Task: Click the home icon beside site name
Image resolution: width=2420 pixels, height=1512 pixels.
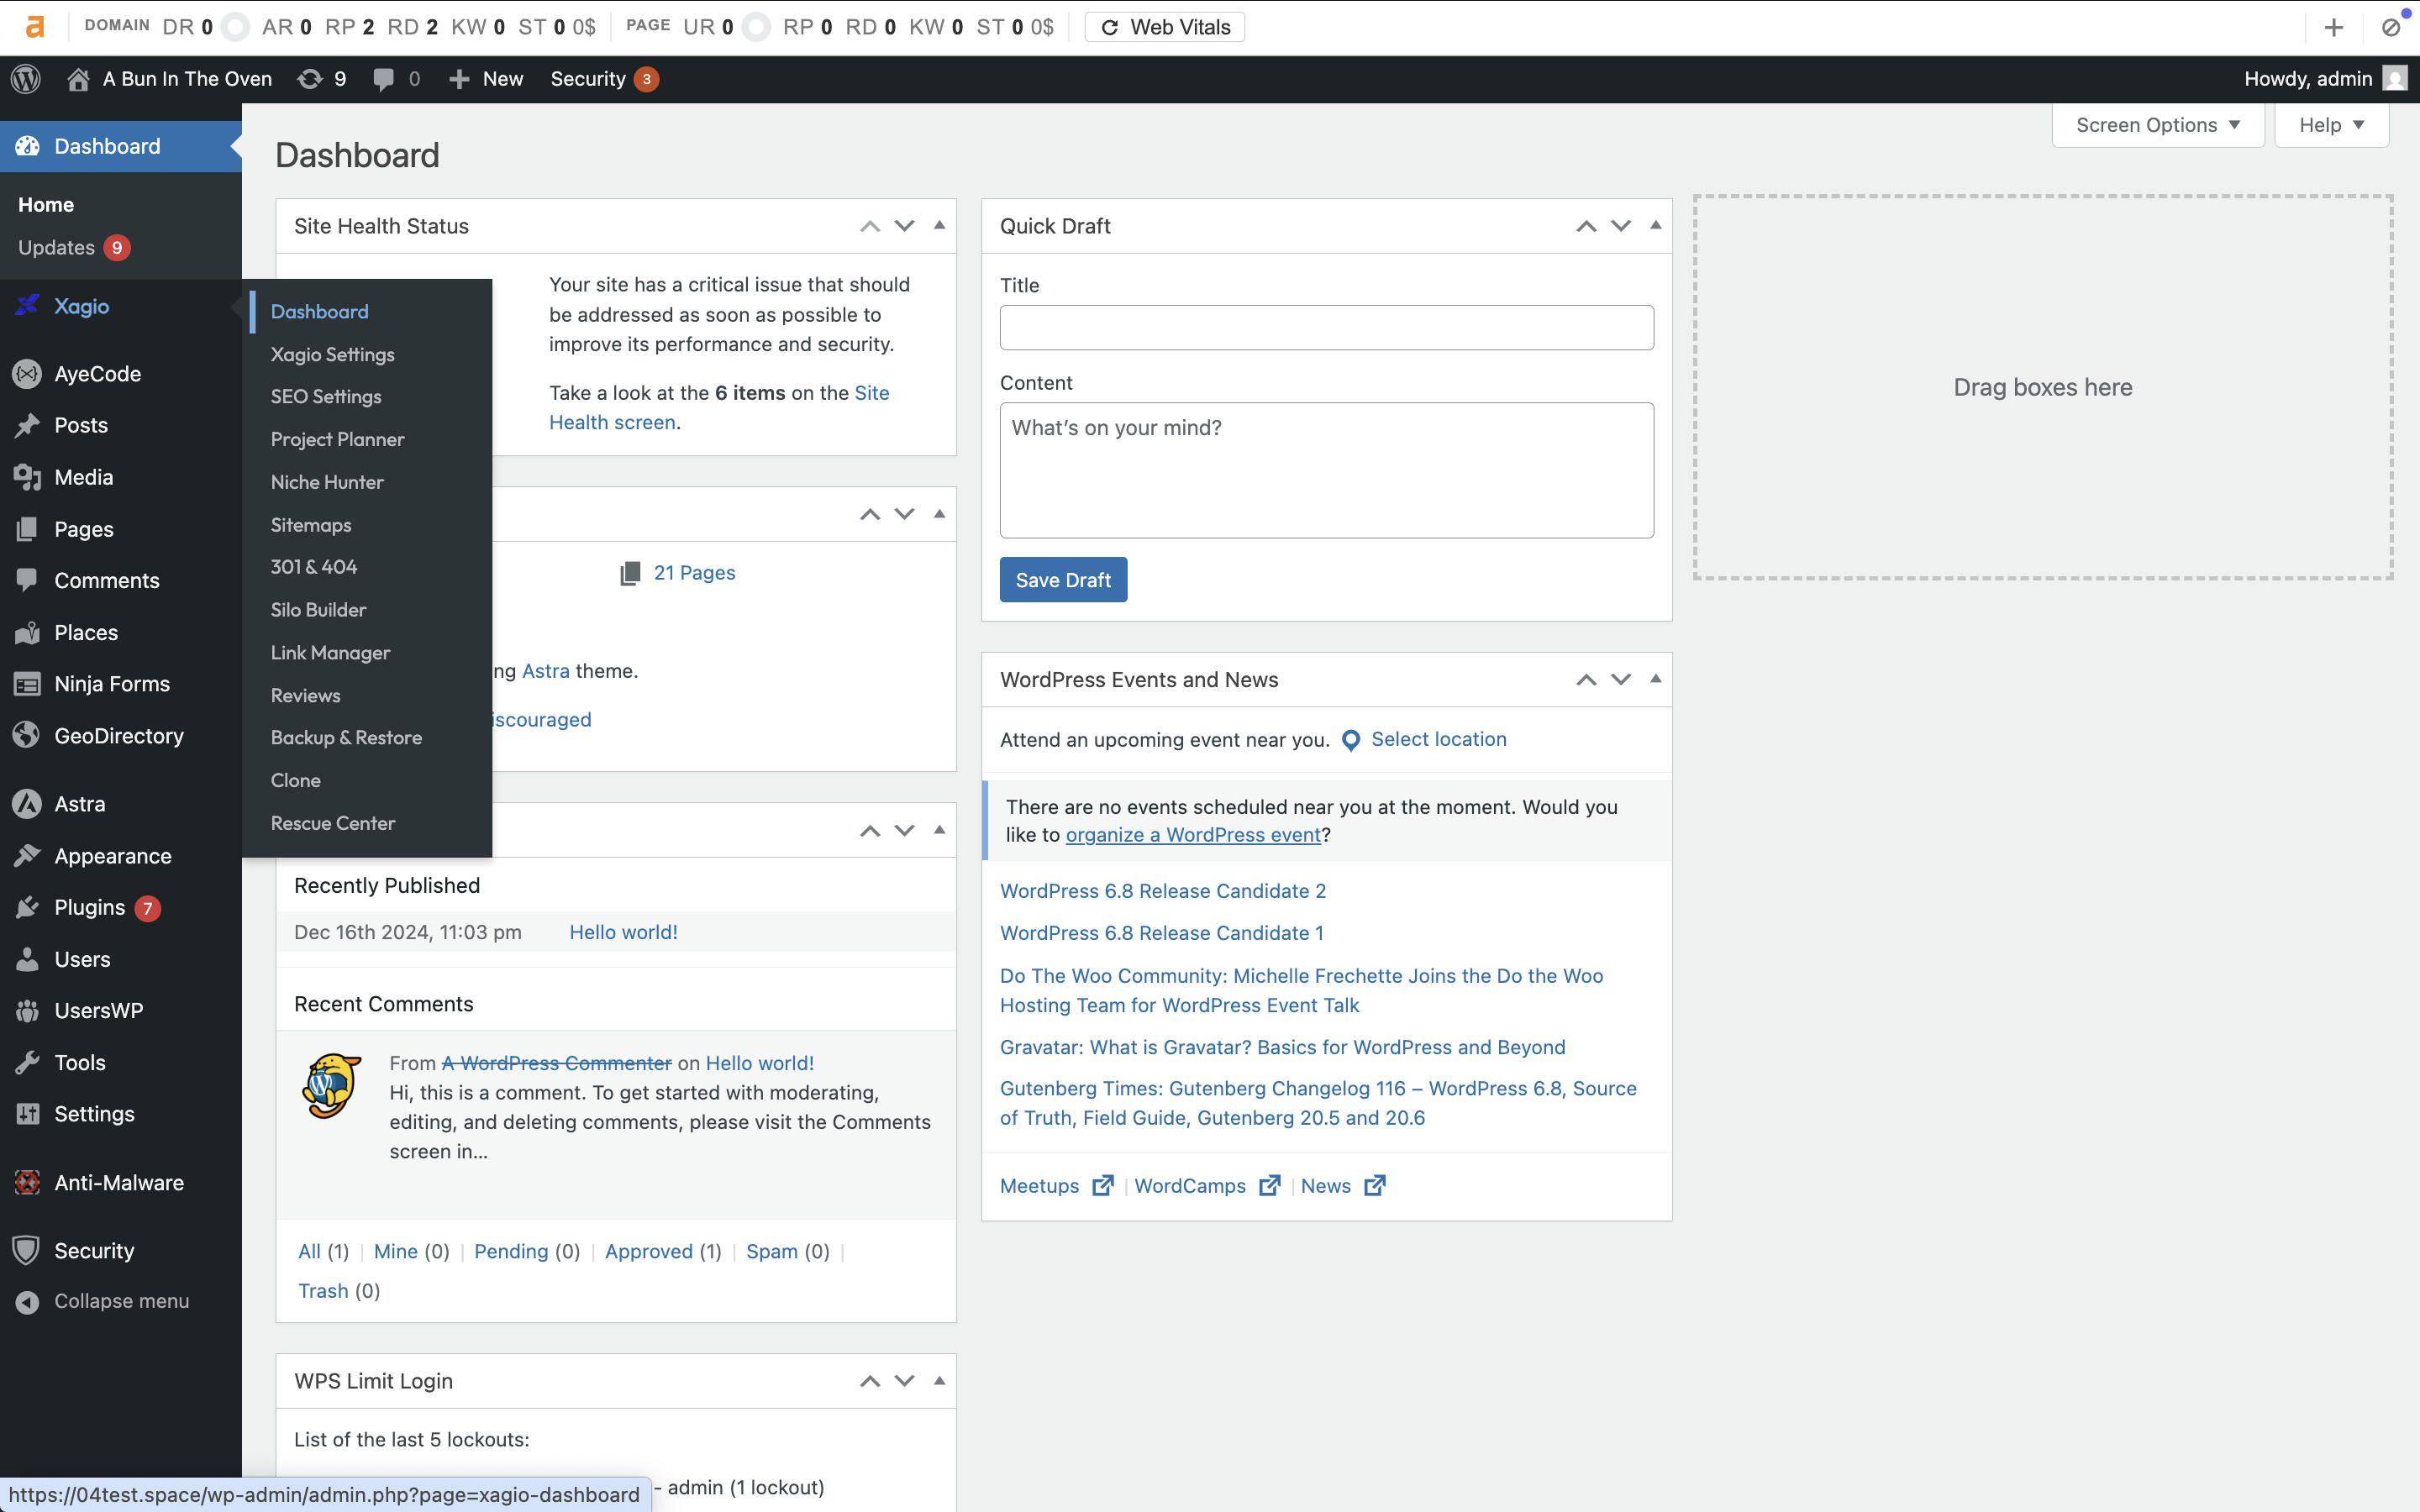Action: 78,79
